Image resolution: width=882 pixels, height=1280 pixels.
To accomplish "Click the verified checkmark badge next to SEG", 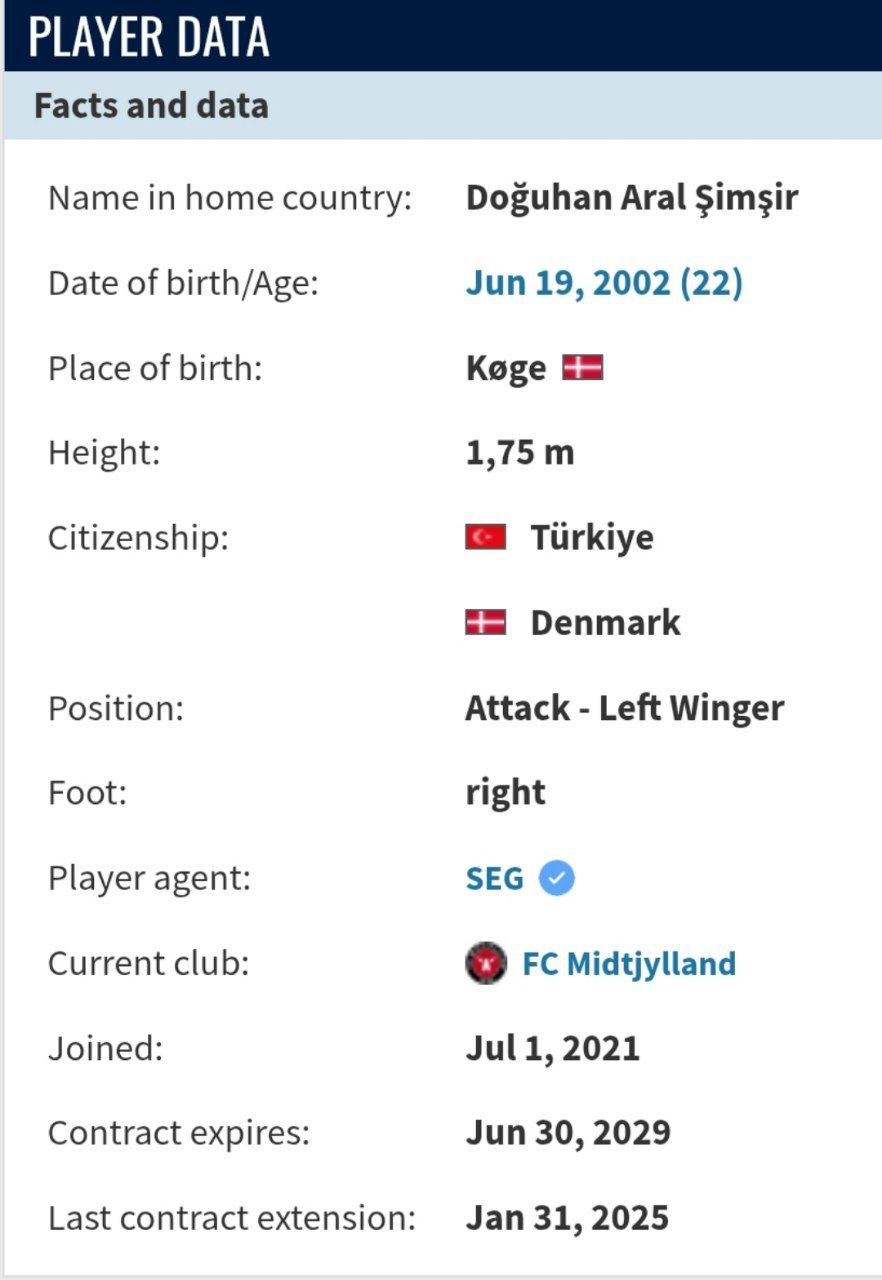I will pyautogui.click(x=557, y=879).
